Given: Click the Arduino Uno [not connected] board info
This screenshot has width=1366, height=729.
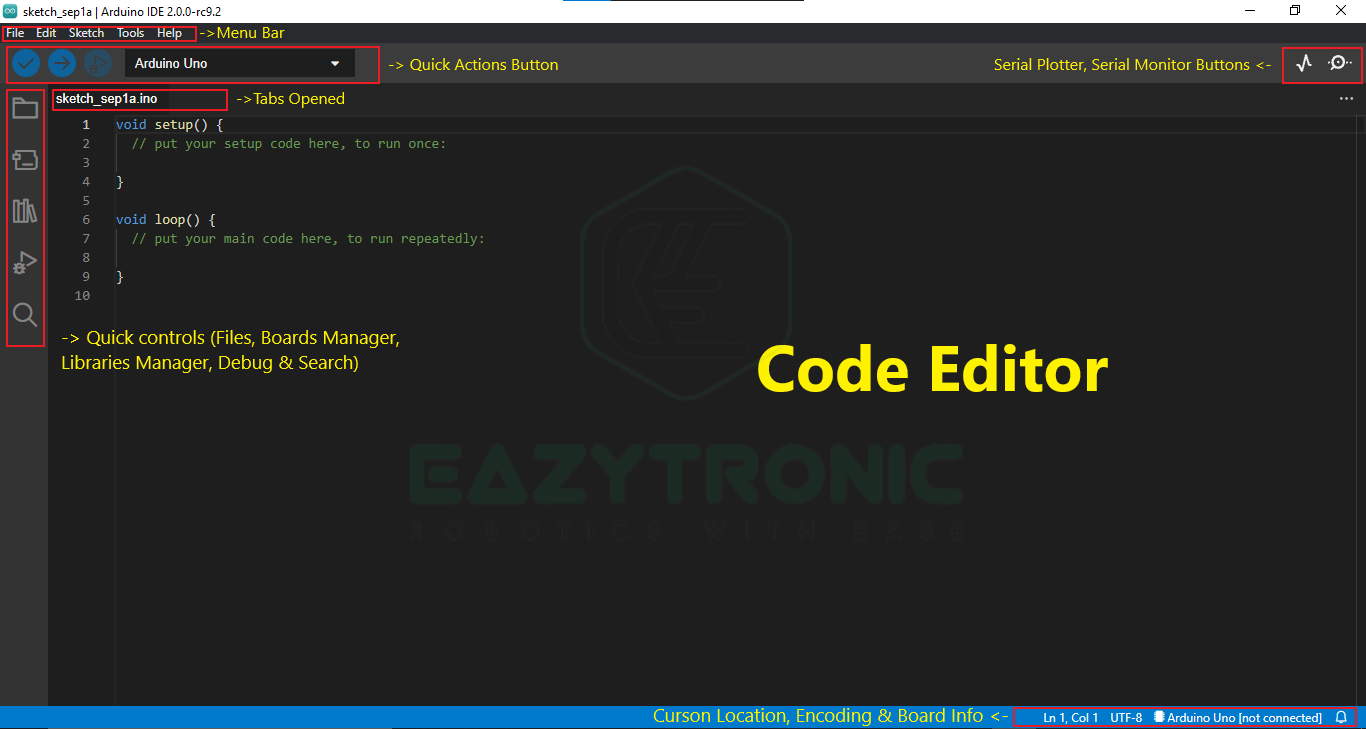Looking at the screenshot, I should point(1240,717).
